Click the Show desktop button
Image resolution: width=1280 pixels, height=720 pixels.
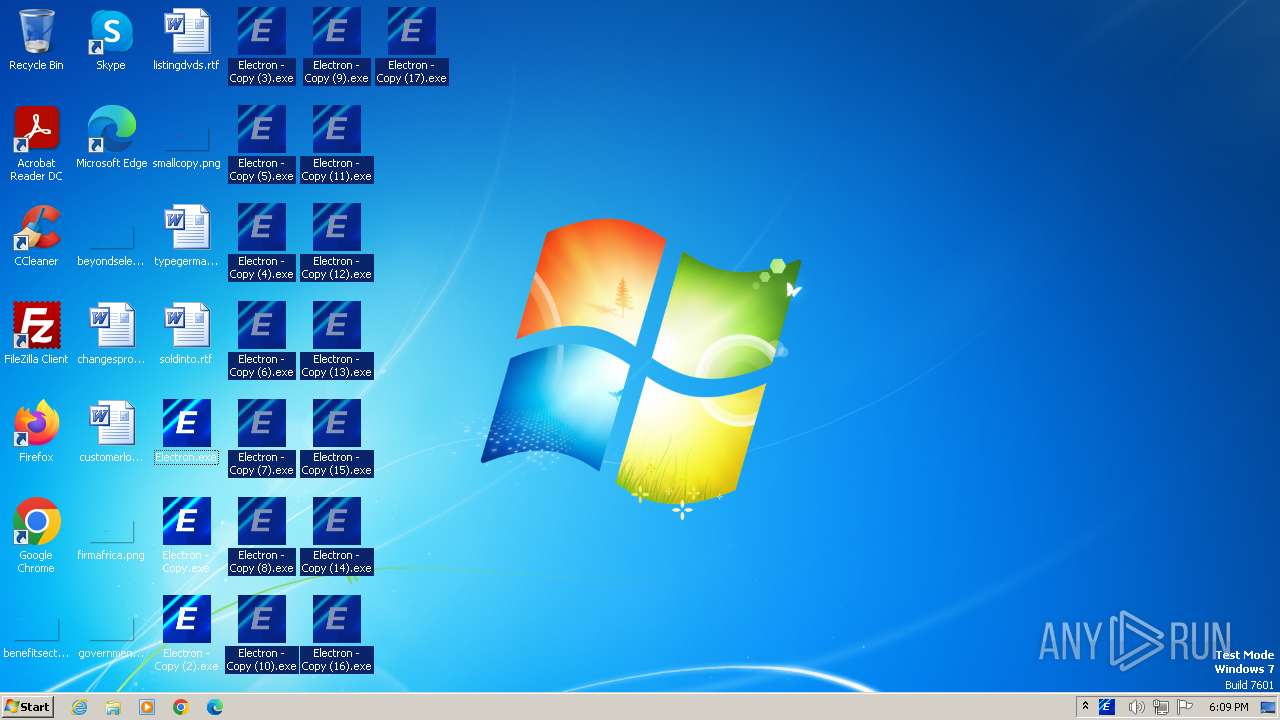pyautogui.click(x=1270, y=707)
